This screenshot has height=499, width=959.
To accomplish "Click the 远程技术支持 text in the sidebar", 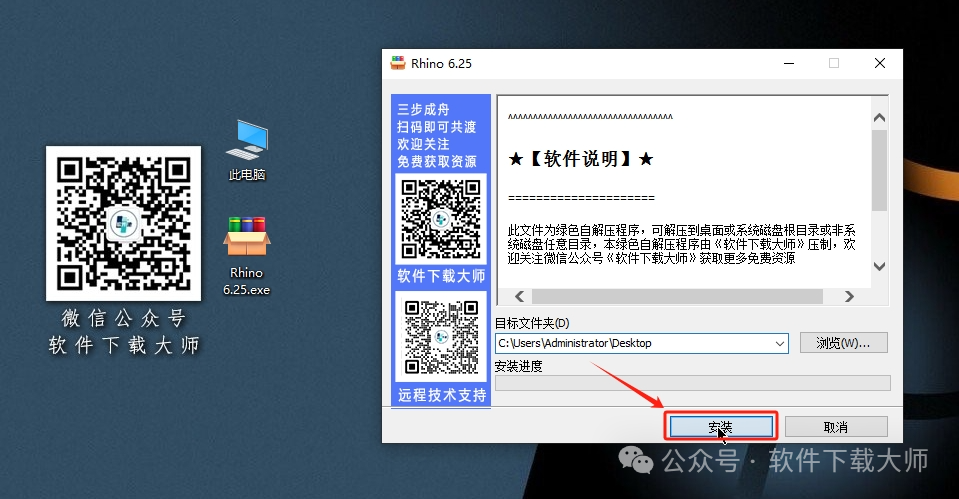I will point(442,395).
